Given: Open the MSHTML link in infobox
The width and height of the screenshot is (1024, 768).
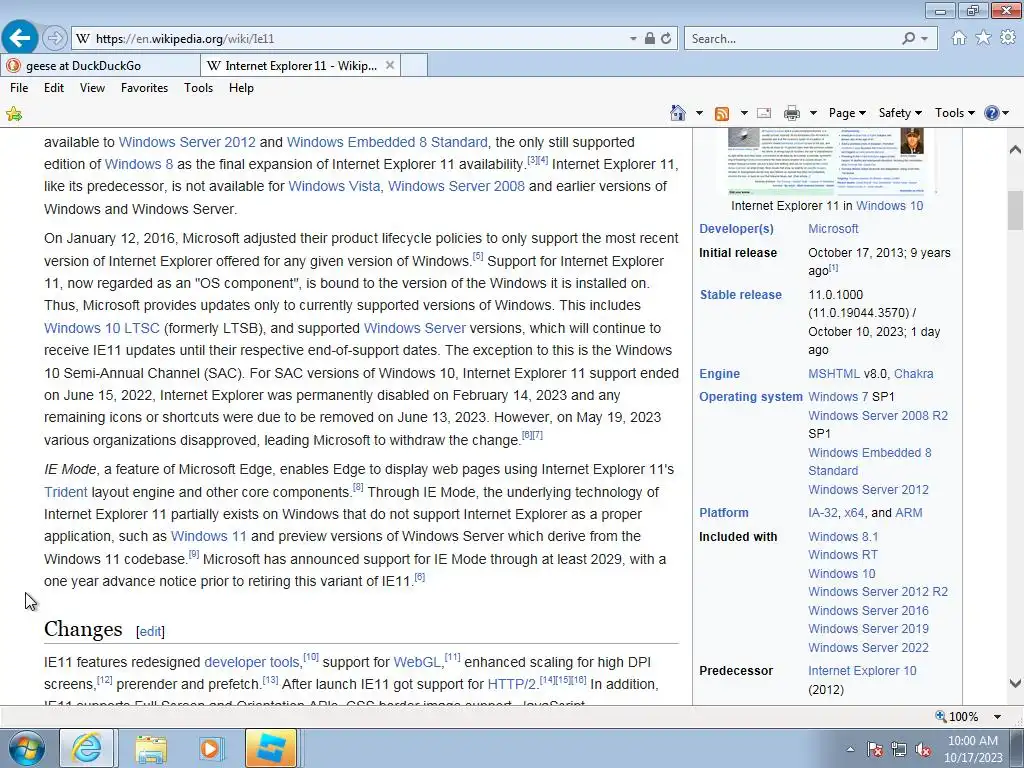Looking at the screenshot, I should [834, 374].
